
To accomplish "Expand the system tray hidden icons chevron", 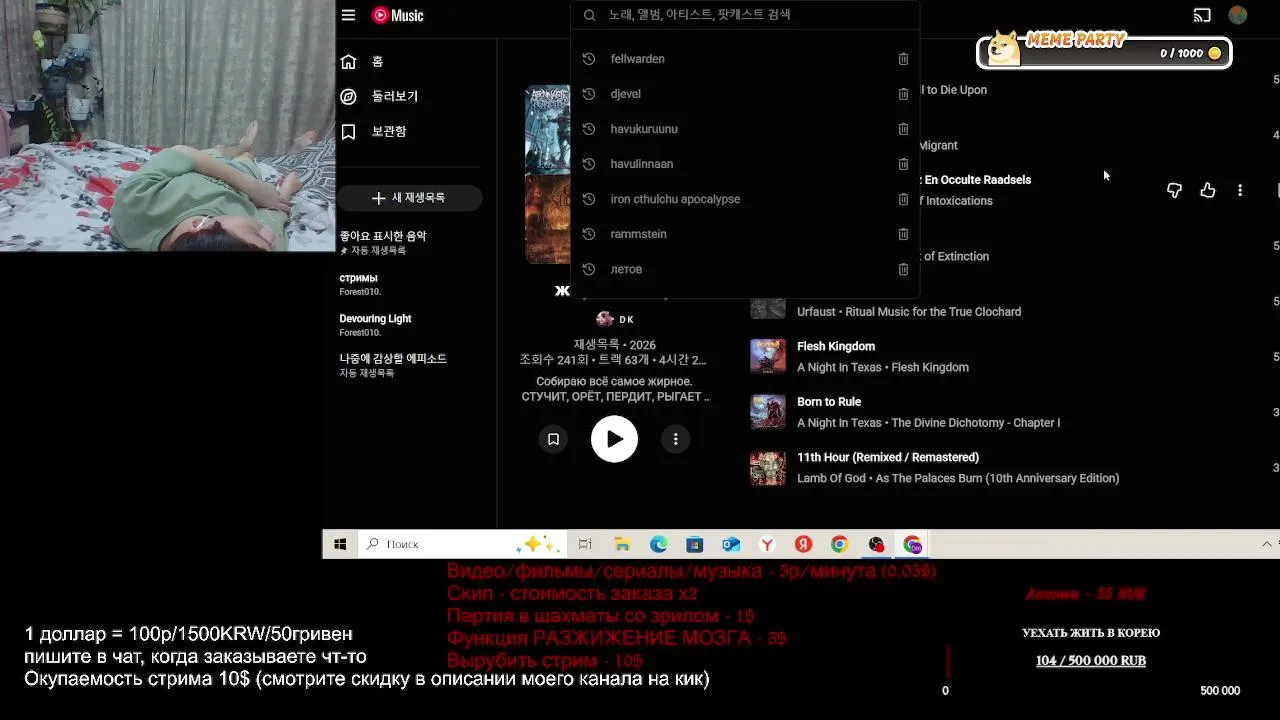I will pyautogui.click(x=1267, y=544).
